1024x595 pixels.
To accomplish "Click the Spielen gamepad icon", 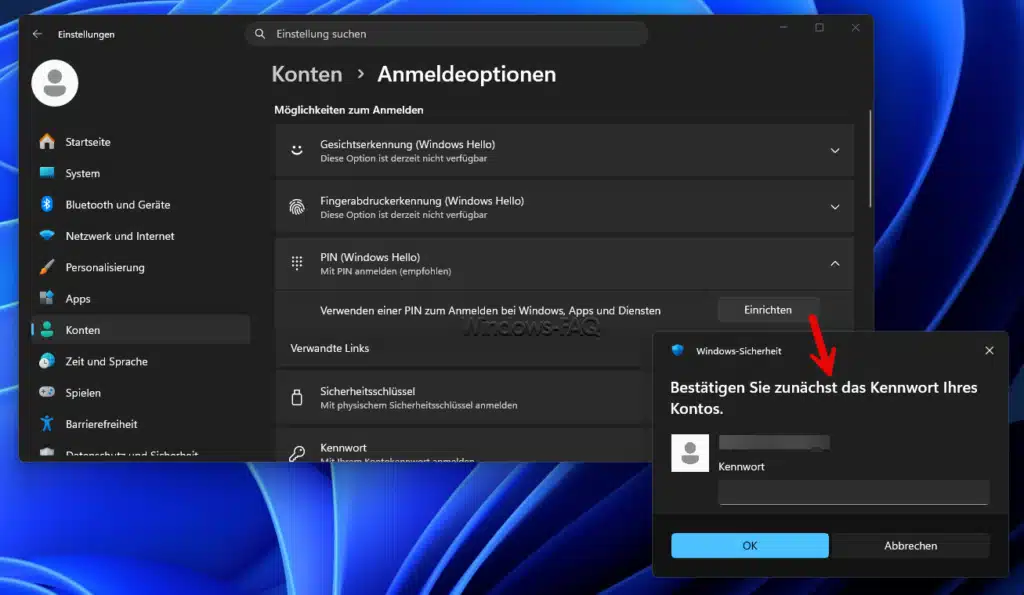I will 47,392.
